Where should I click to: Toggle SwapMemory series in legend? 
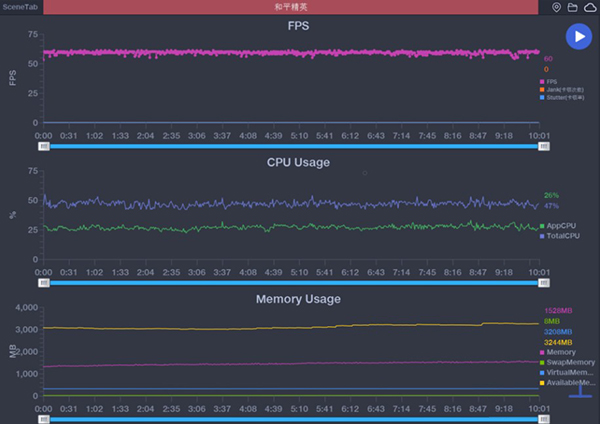(x=565, y=362)
